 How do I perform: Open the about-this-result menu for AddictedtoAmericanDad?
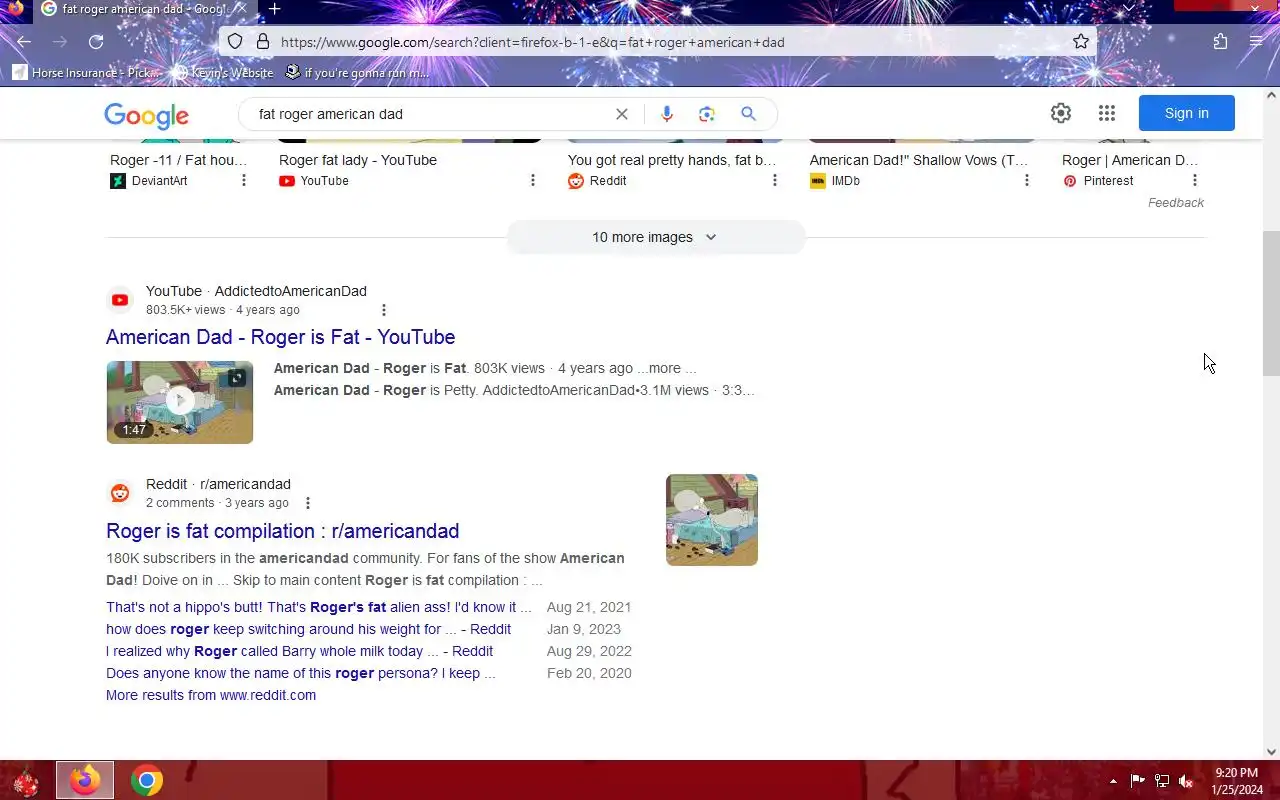point(384,310)
